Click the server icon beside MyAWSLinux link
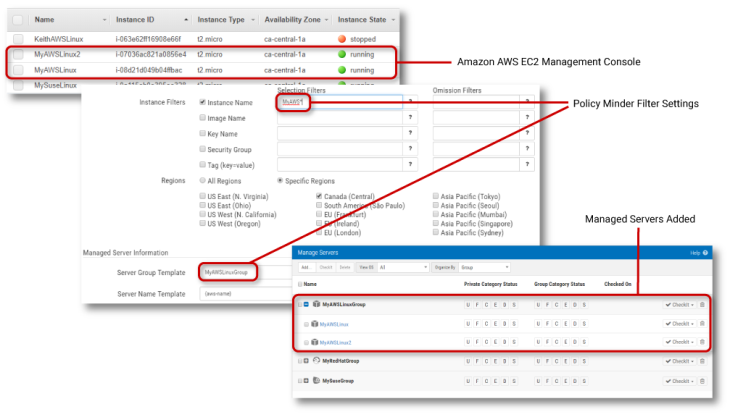 coord(315,323)
